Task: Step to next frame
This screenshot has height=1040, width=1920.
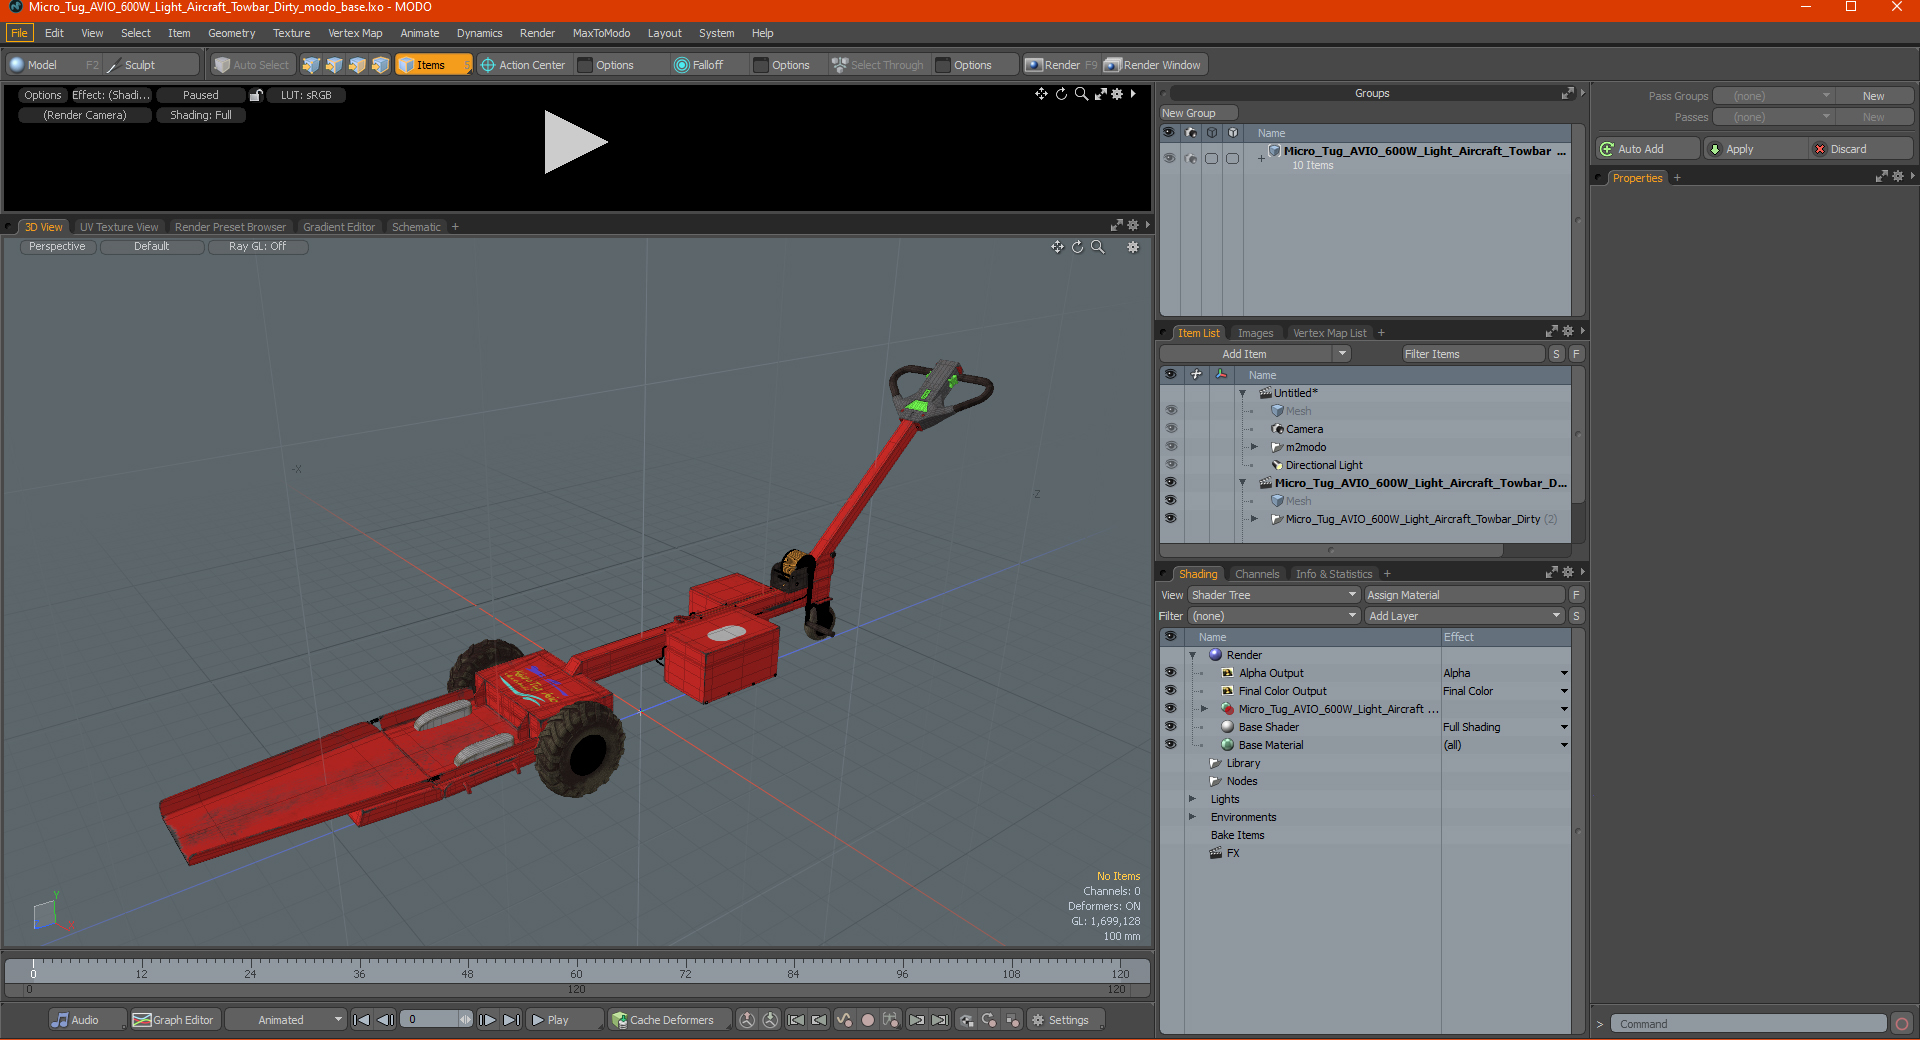Action: tap(487, 1020)
